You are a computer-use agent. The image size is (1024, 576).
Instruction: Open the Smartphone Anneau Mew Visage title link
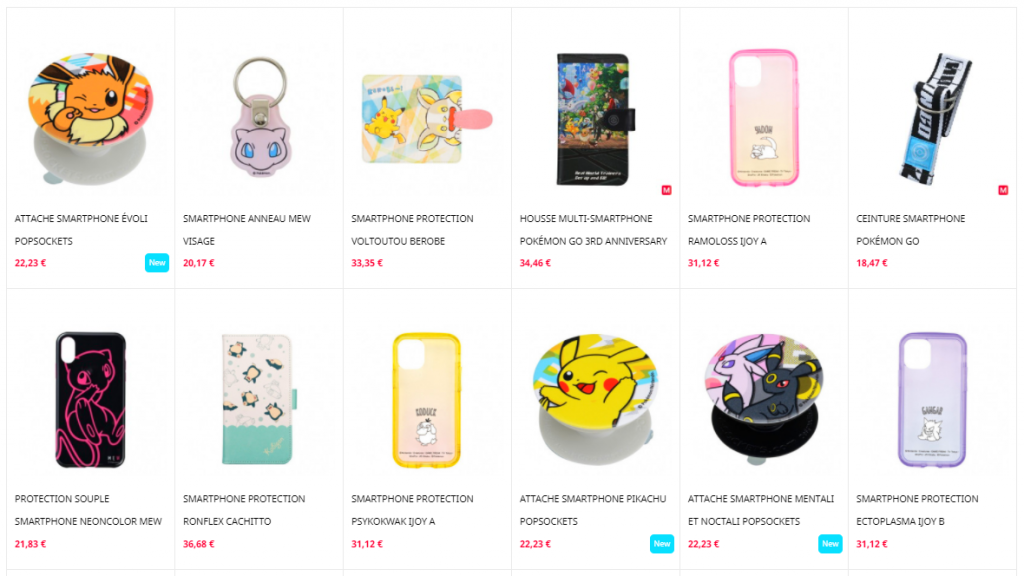click(247, 230)
